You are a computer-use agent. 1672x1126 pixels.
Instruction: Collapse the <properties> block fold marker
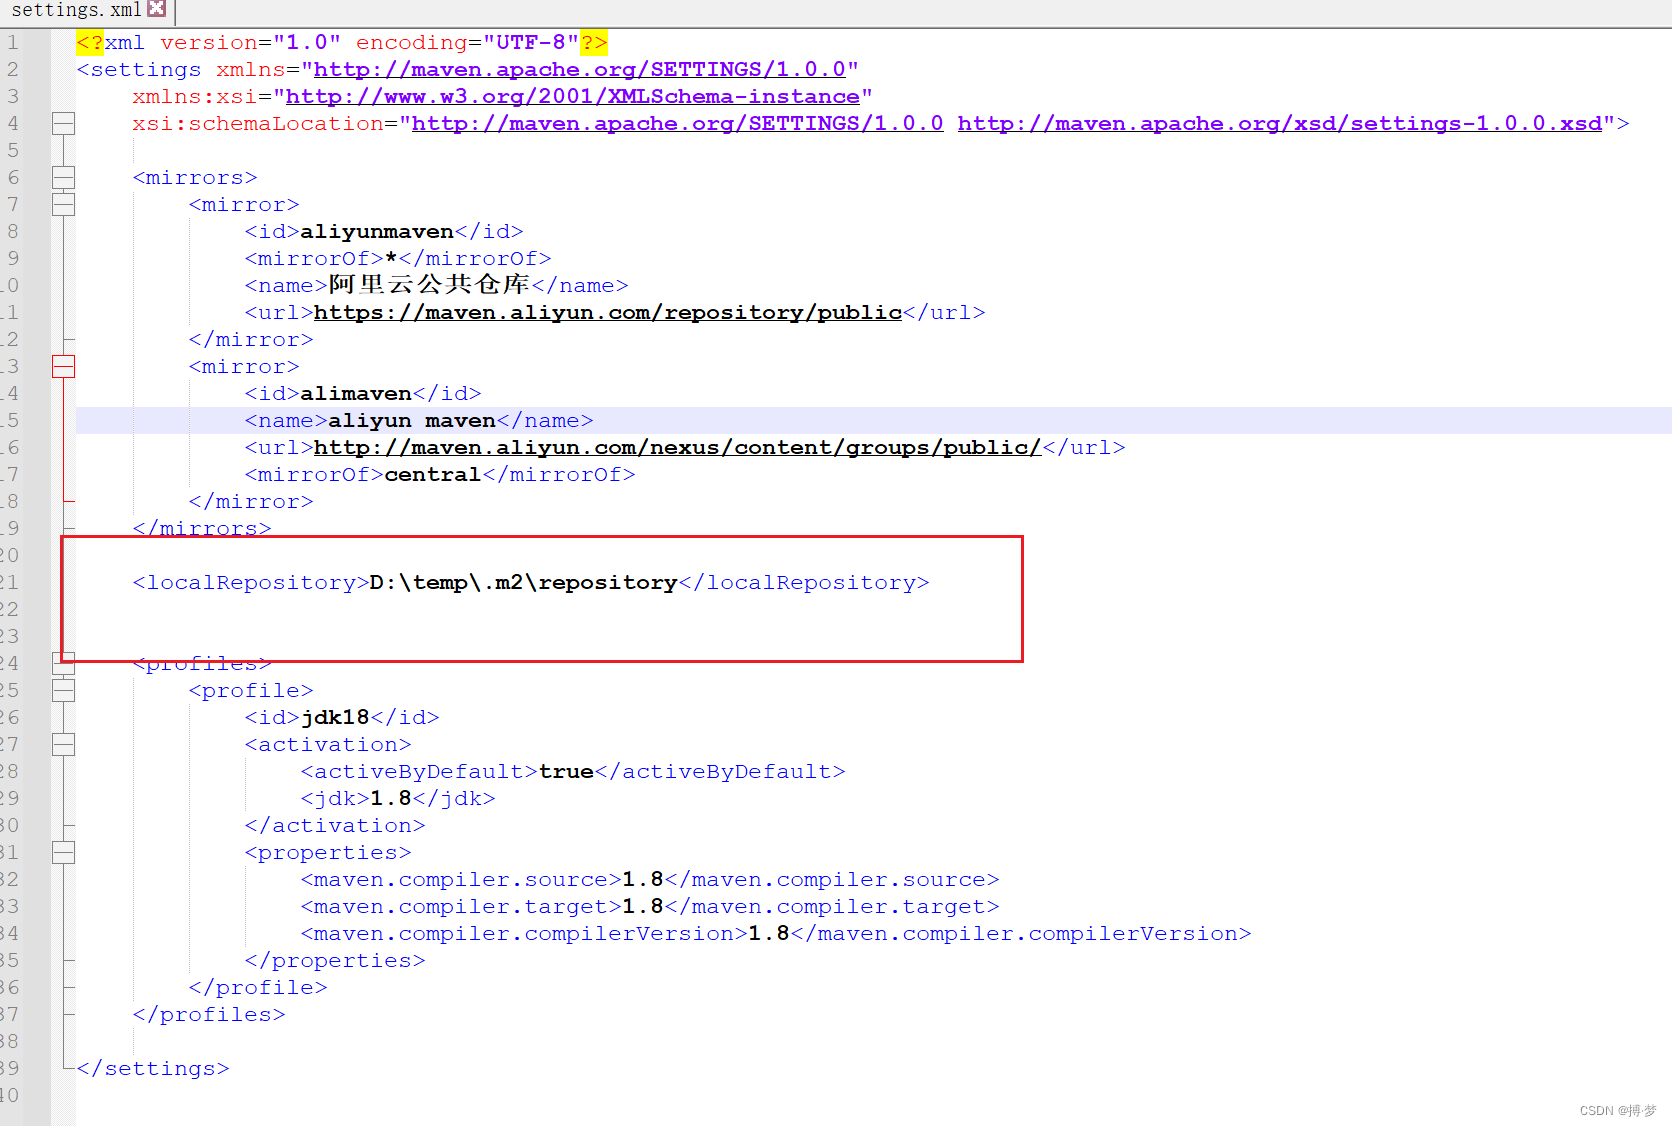(63, 853)
